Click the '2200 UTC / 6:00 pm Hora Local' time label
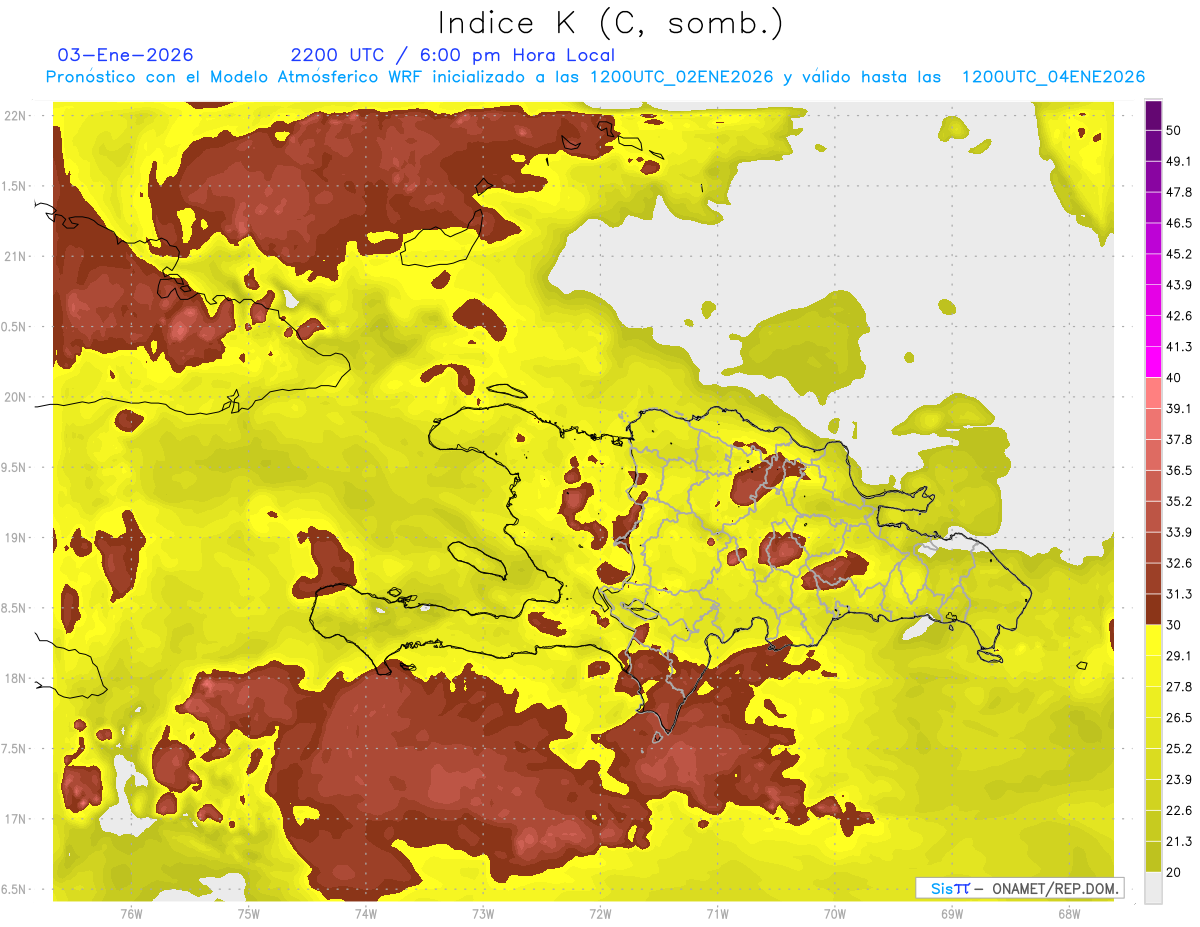1200x927 pixels. point(453,55)
